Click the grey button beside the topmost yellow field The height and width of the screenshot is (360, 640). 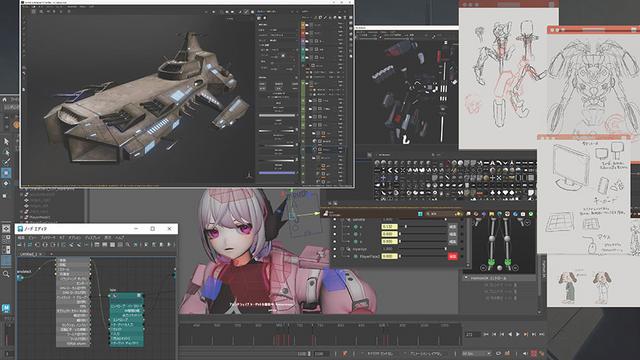[x=453, y=227]
